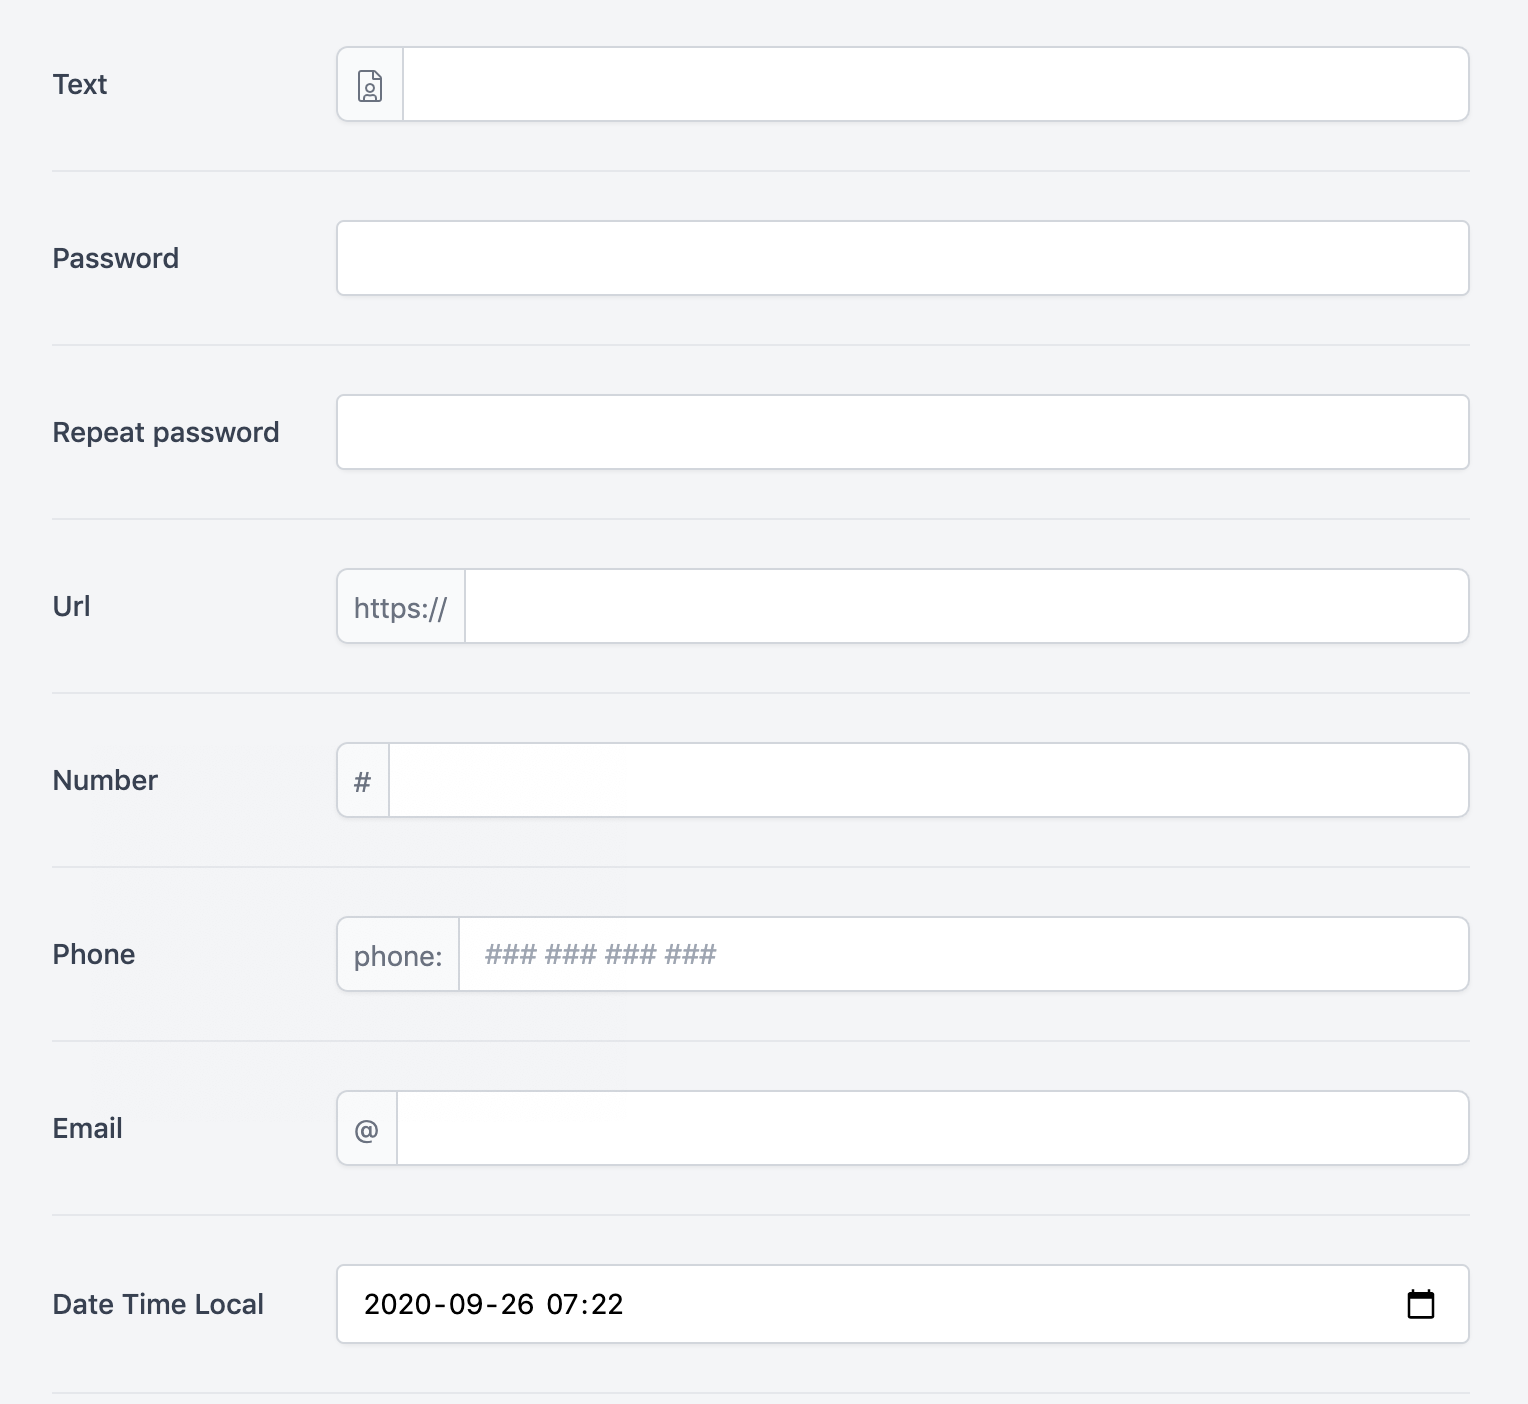This screenshot has height=1404, width=1528.
Task: Click the Repeat password label
Action: 166,432
